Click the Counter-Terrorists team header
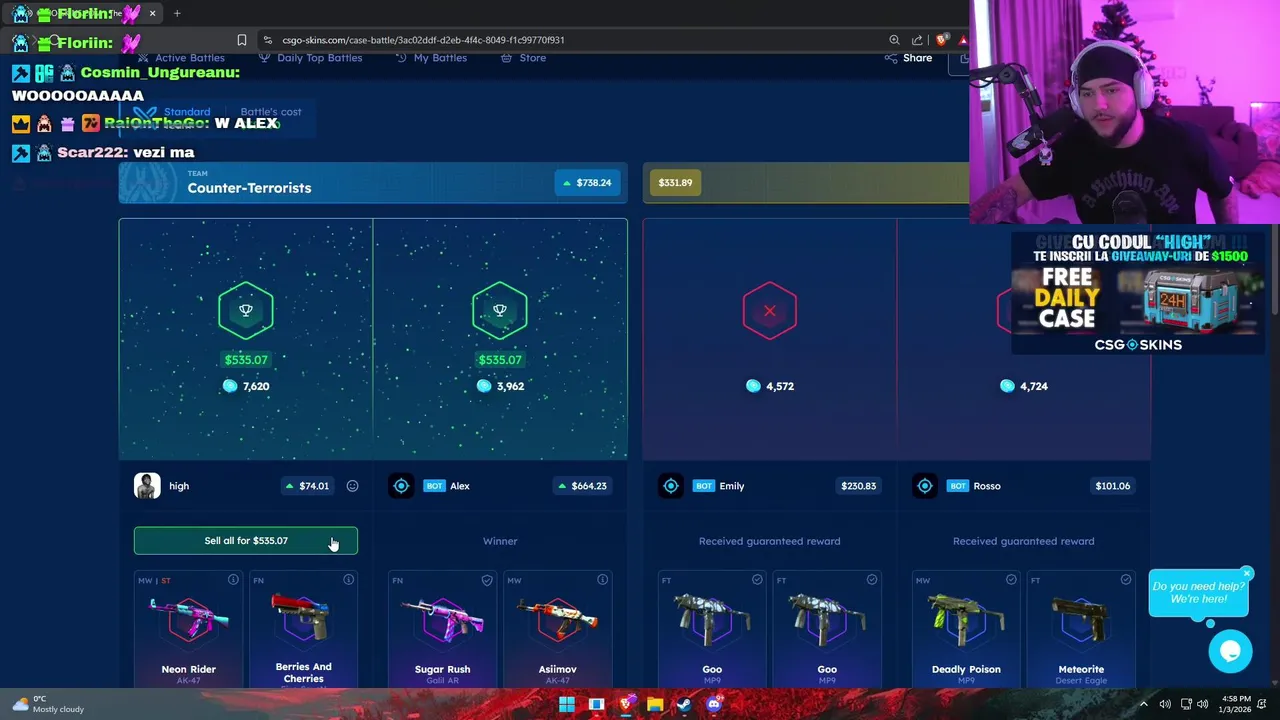The width and height of the screenshot is (1280, 720). point(373,183)
